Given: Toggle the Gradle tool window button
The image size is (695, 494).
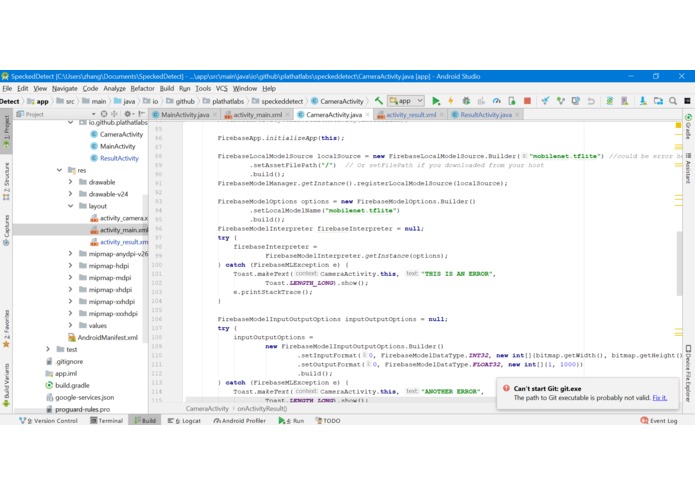Looking at the screenshot, I should [x=688, y=126].
